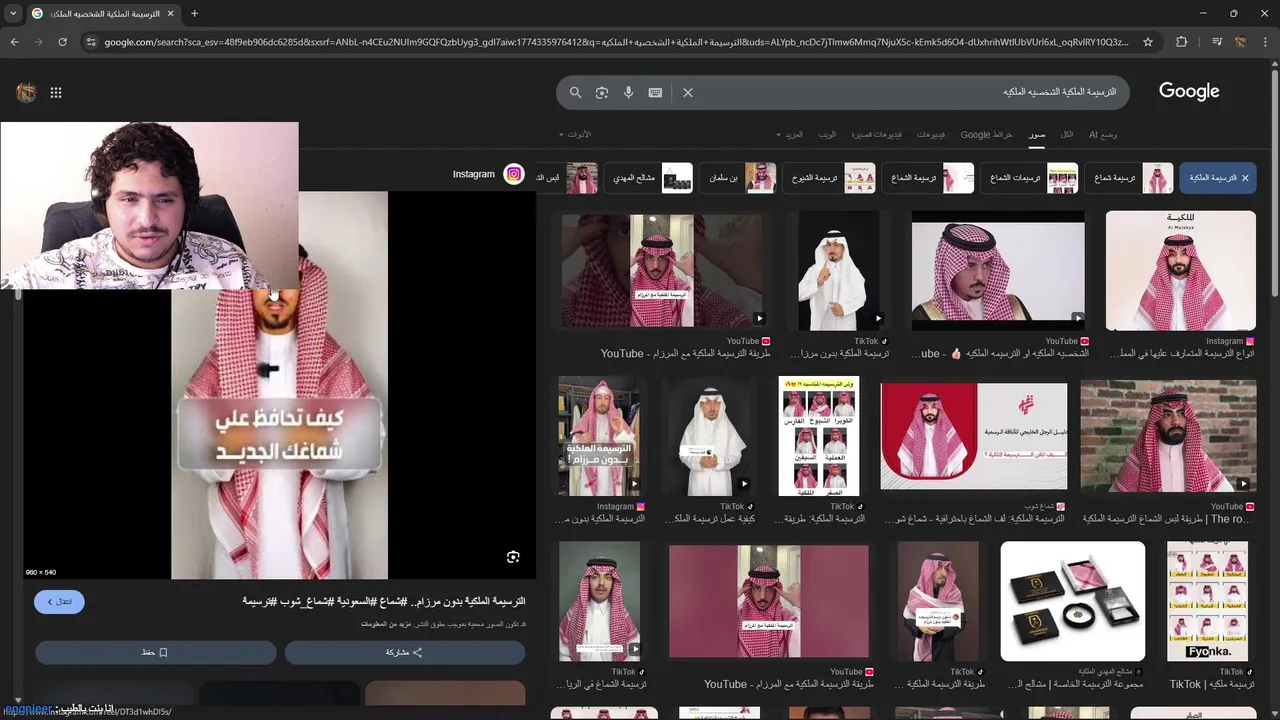The width and height of the screenshot is (1280, 720).
Task: Select the صور (Images) tab
Action: pyautogui.click(x=1037, y=134)
